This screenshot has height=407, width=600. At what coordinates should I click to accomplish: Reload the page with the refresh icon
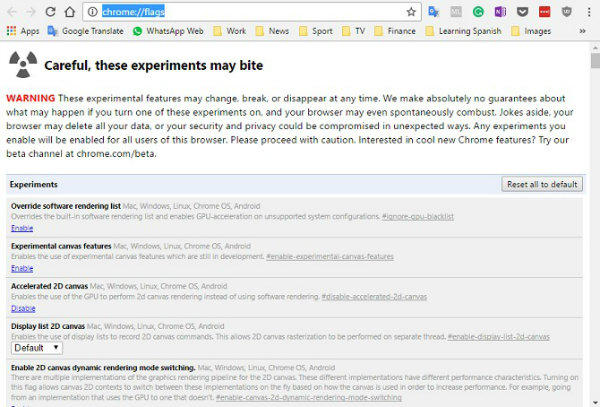click(x=50, y=12)
